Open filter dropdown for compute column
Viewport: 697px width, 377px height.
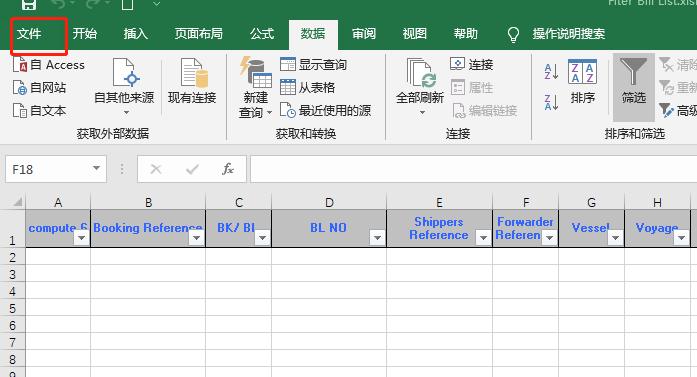coord(81,238)
